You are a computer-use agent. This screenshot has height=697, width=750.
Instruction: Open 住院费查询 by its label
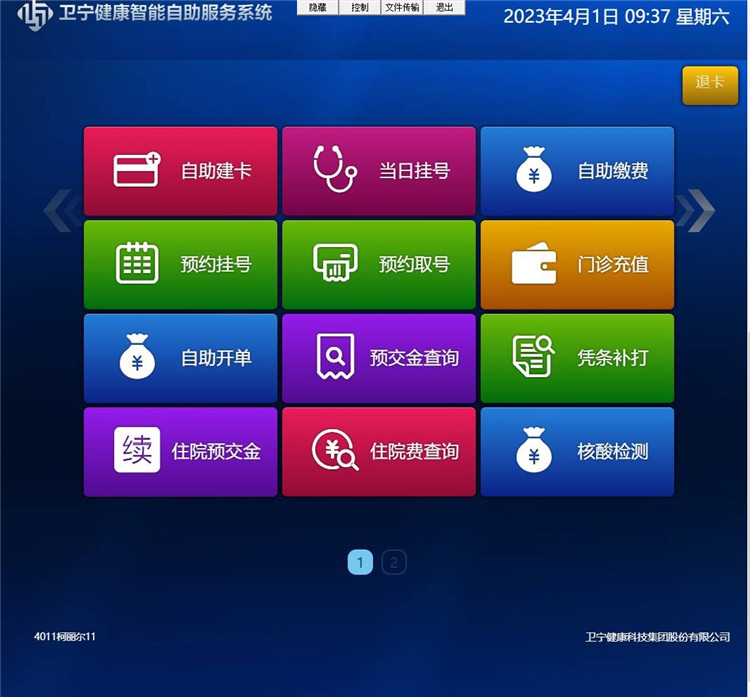point(414,451)
